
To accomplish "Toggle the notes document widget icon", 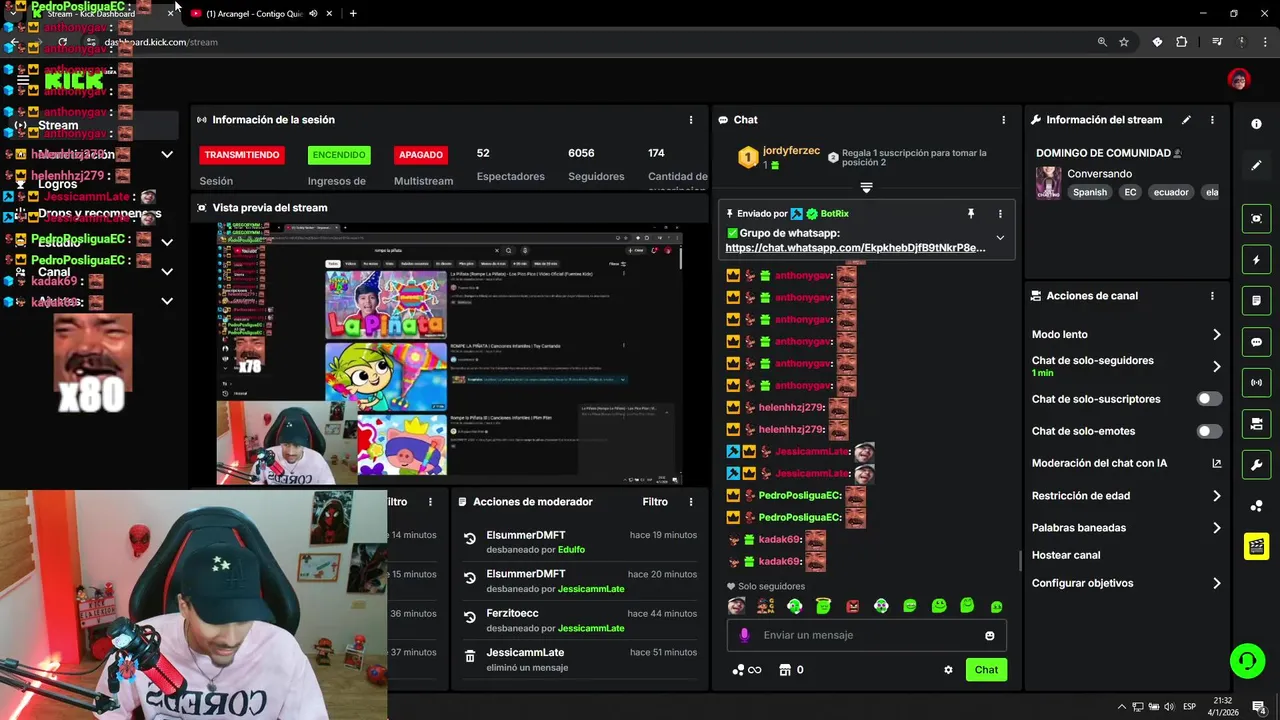I will (x=1256, y=300).
